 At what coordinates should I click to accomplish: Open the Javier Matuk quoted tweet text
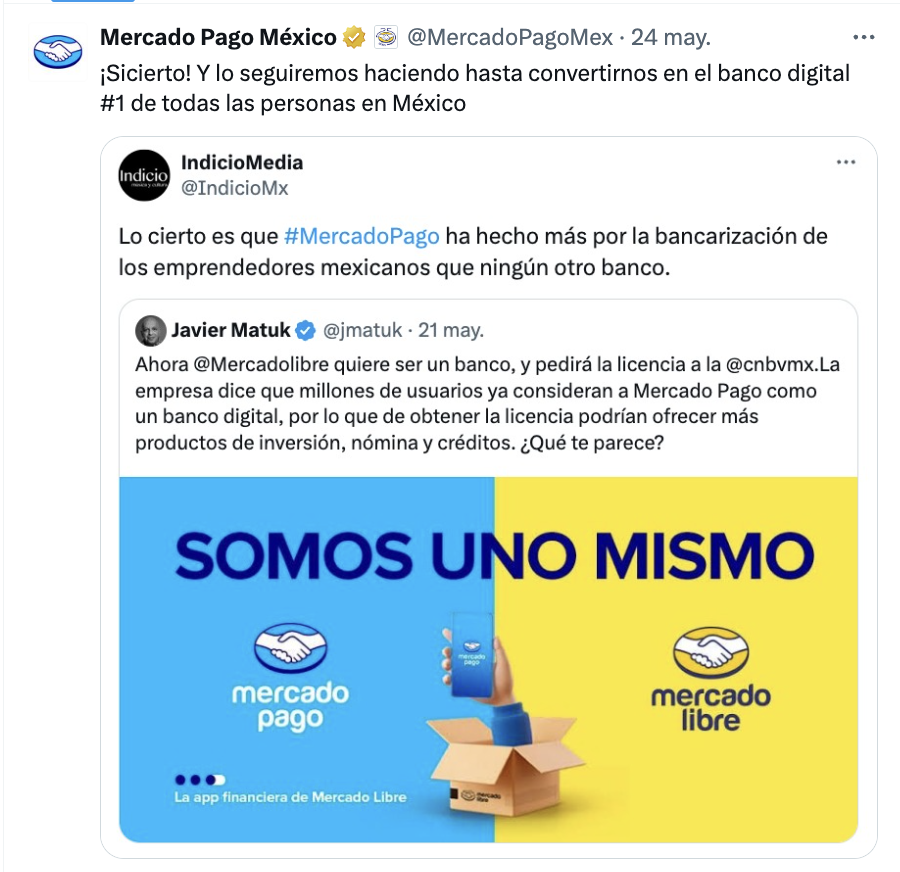click(x=487, y=404)
